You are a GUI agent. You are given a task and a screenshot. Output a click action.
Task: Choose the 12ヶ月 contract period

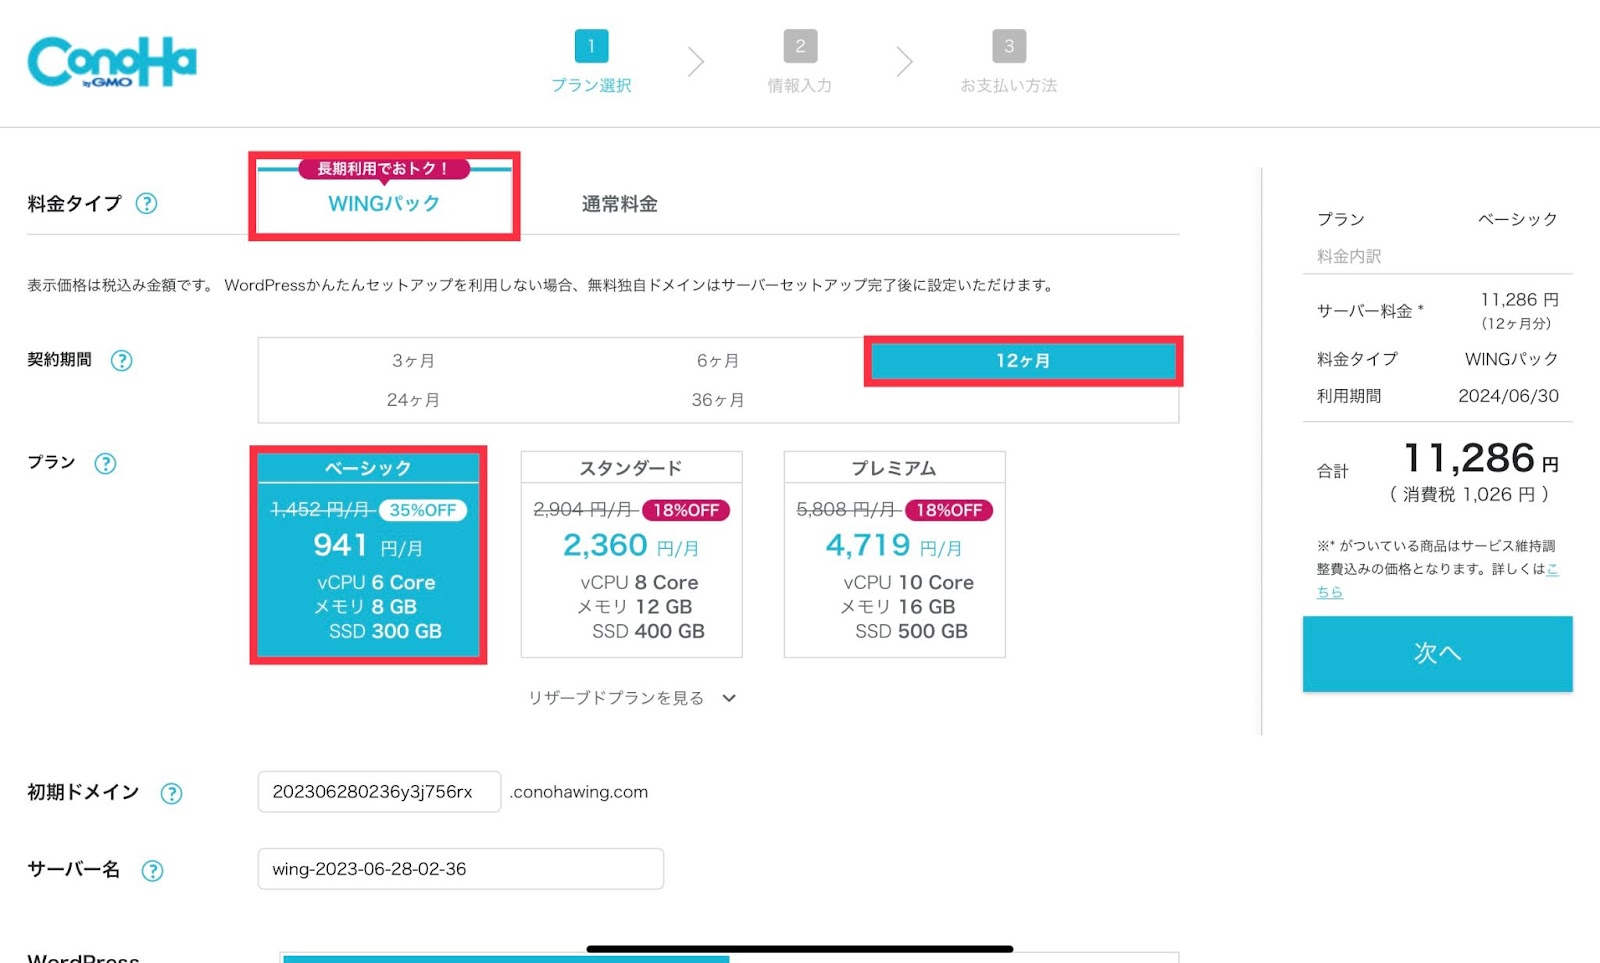(1023, 360)
